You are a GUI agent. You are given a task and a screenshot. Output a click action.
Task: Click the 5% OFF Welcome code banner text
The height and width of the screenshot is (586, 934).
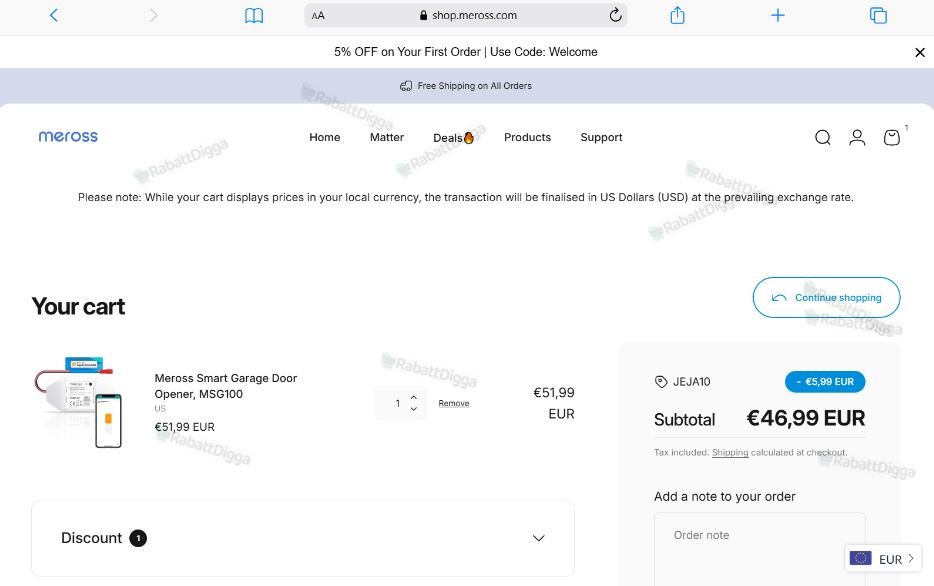coord(465,52)
